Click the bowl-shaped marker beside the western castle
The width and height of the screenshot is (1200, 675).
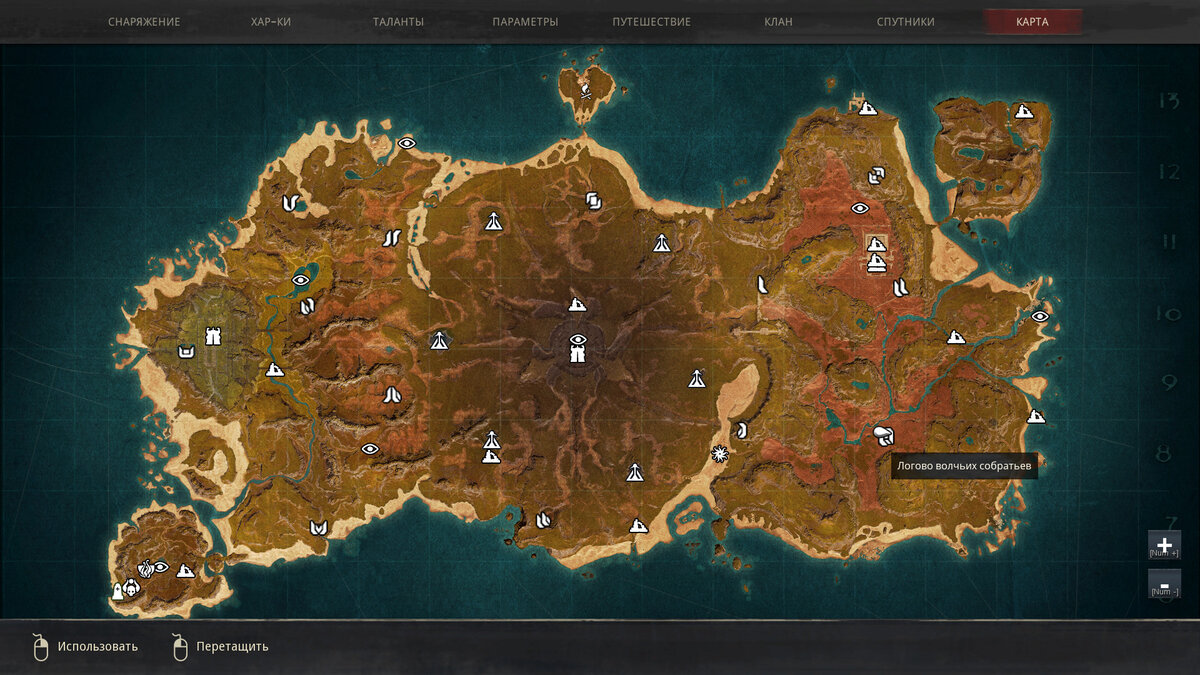[186, 351]
